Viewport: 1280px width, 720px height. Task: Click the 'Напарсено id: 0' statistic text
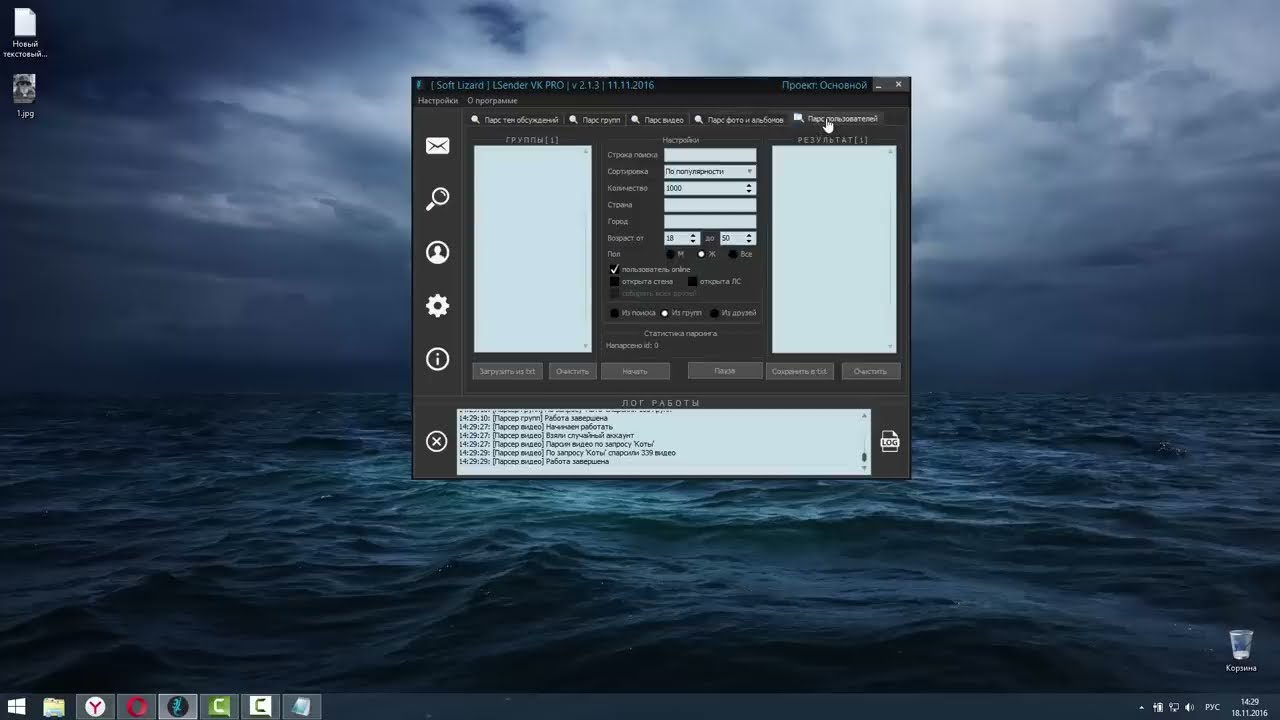[632, 346]
